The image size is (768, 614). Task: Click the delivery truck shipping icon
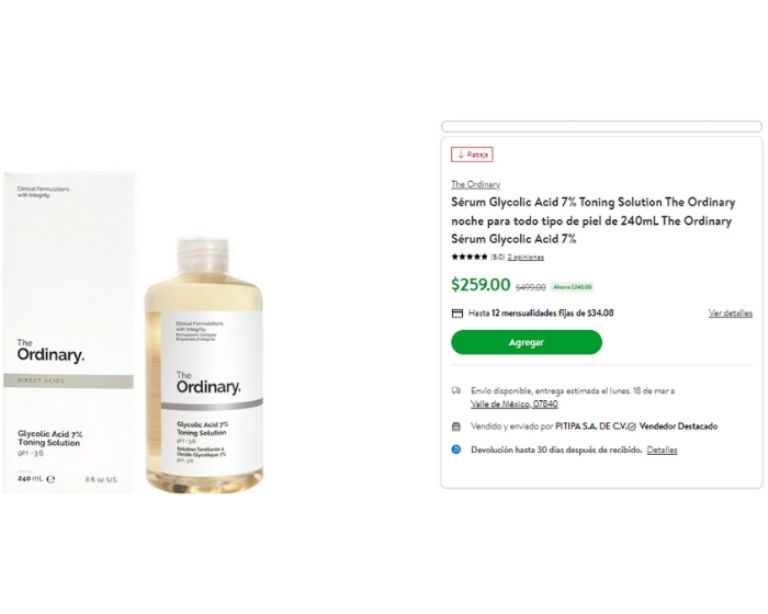coord(456,390)
